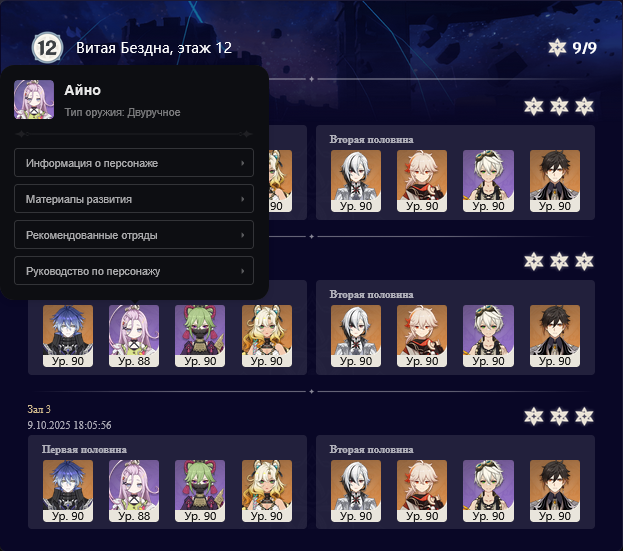Open Руководство по персонажу guide

click(134, 271)
